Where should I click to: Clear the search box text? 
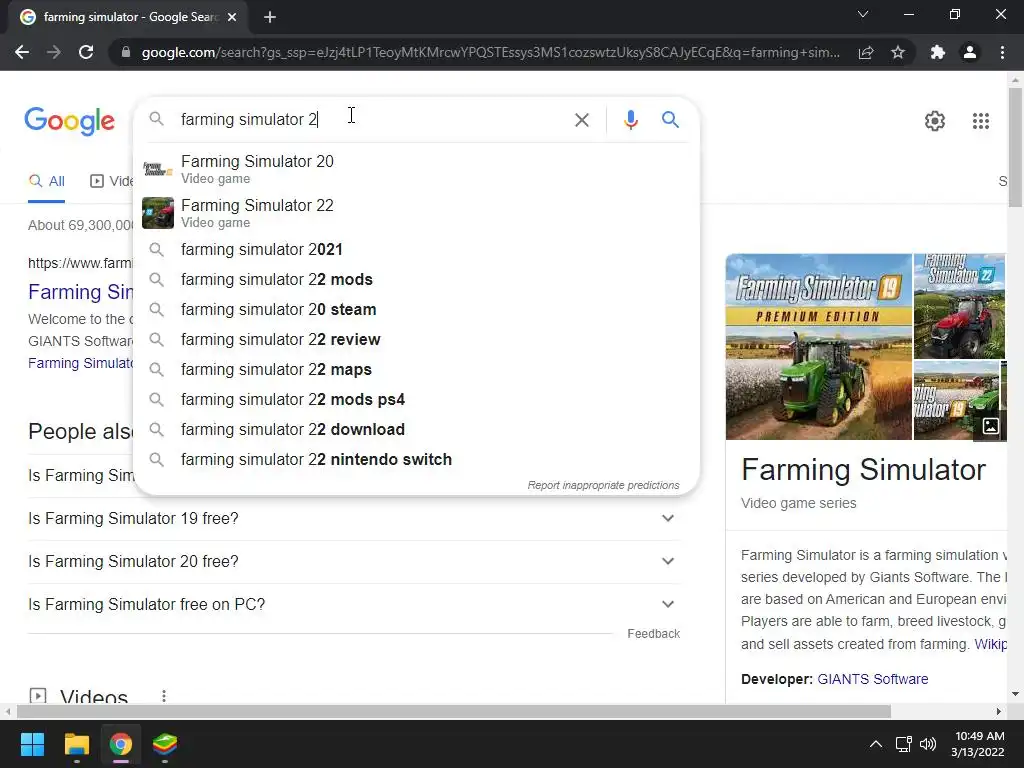point(581,120)
